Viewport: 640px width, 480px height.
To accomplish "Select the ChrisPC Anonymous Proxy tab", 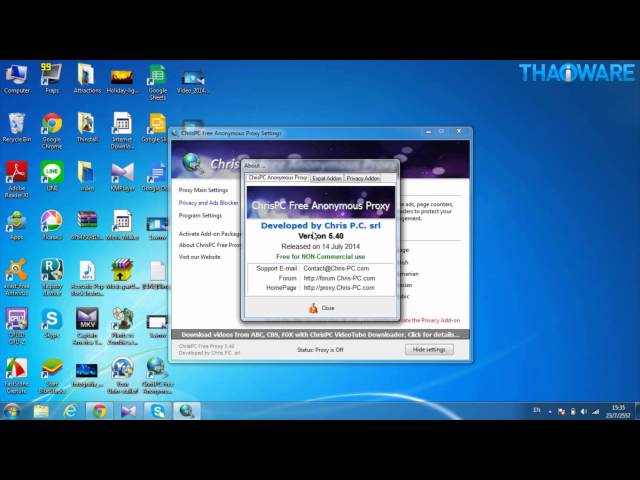I will pos(278,178).
